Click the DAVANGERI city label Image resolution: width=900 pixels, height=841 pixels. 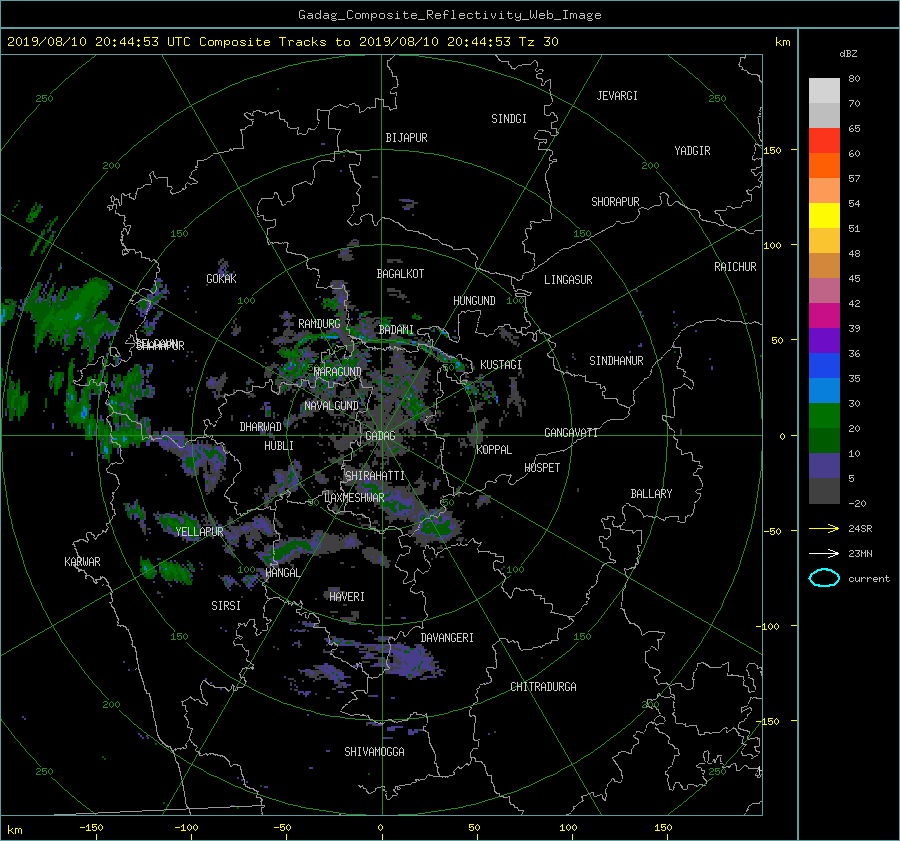447,638
